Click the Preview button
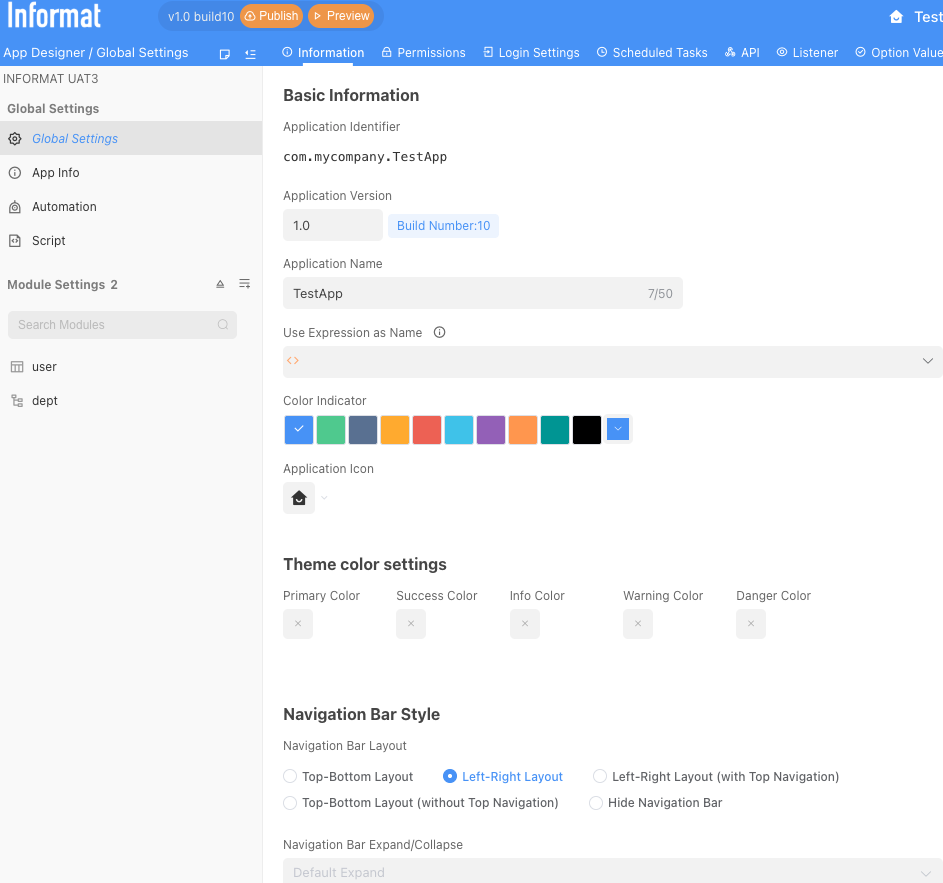 (341, 16)
